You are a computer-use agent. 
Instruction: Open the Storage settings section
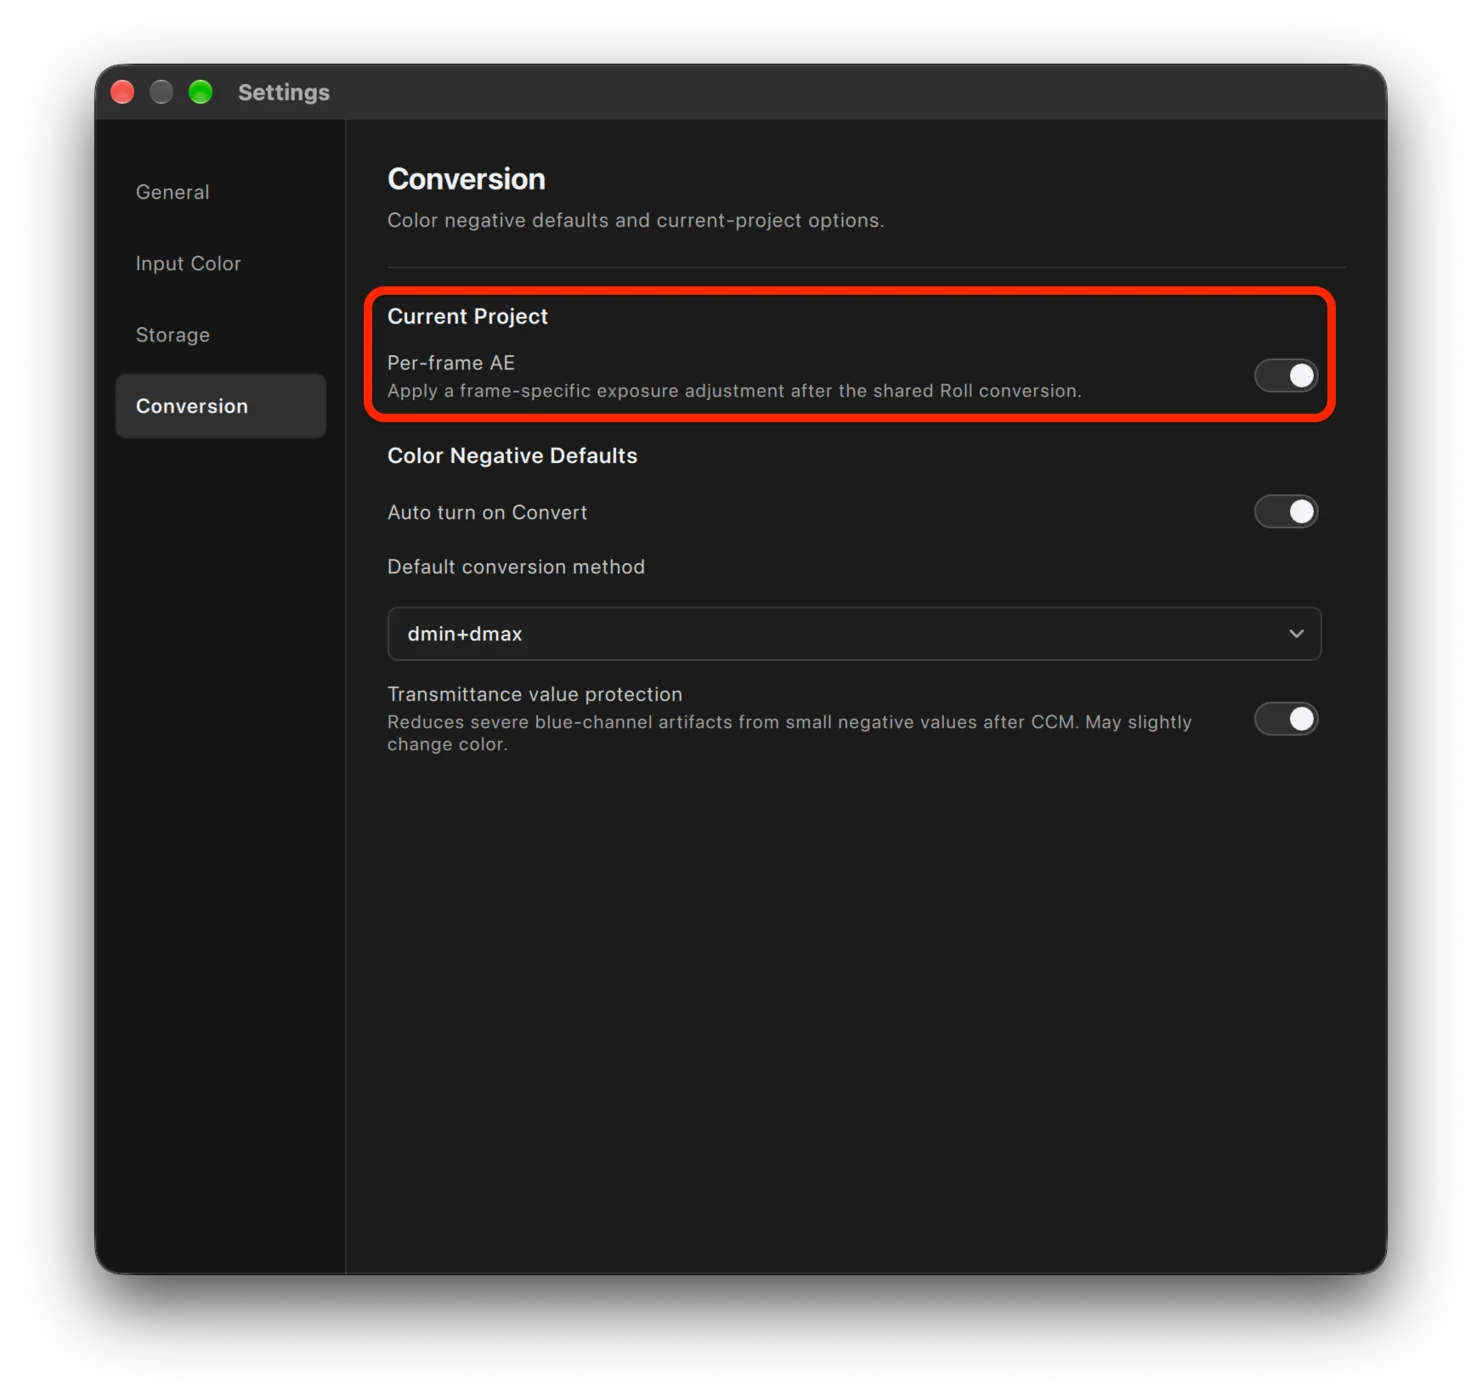220,335
